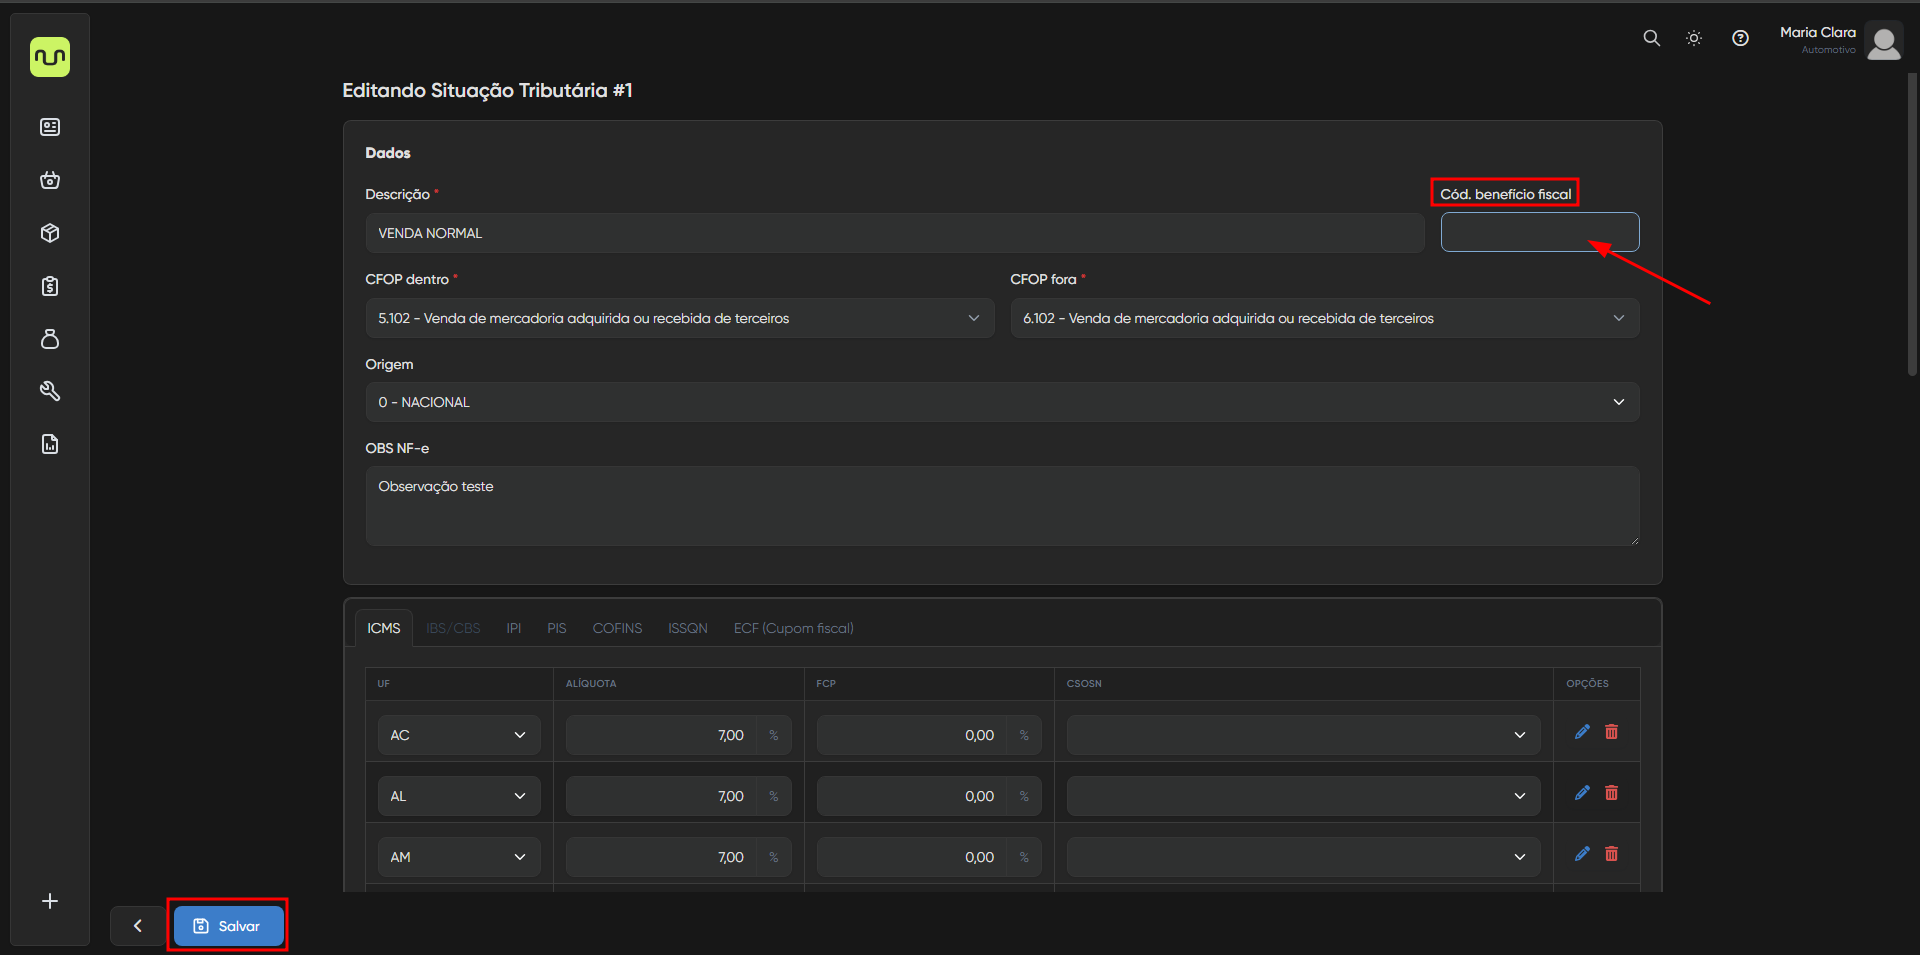Click the search magnifier icon

[x=1651, y=38]
